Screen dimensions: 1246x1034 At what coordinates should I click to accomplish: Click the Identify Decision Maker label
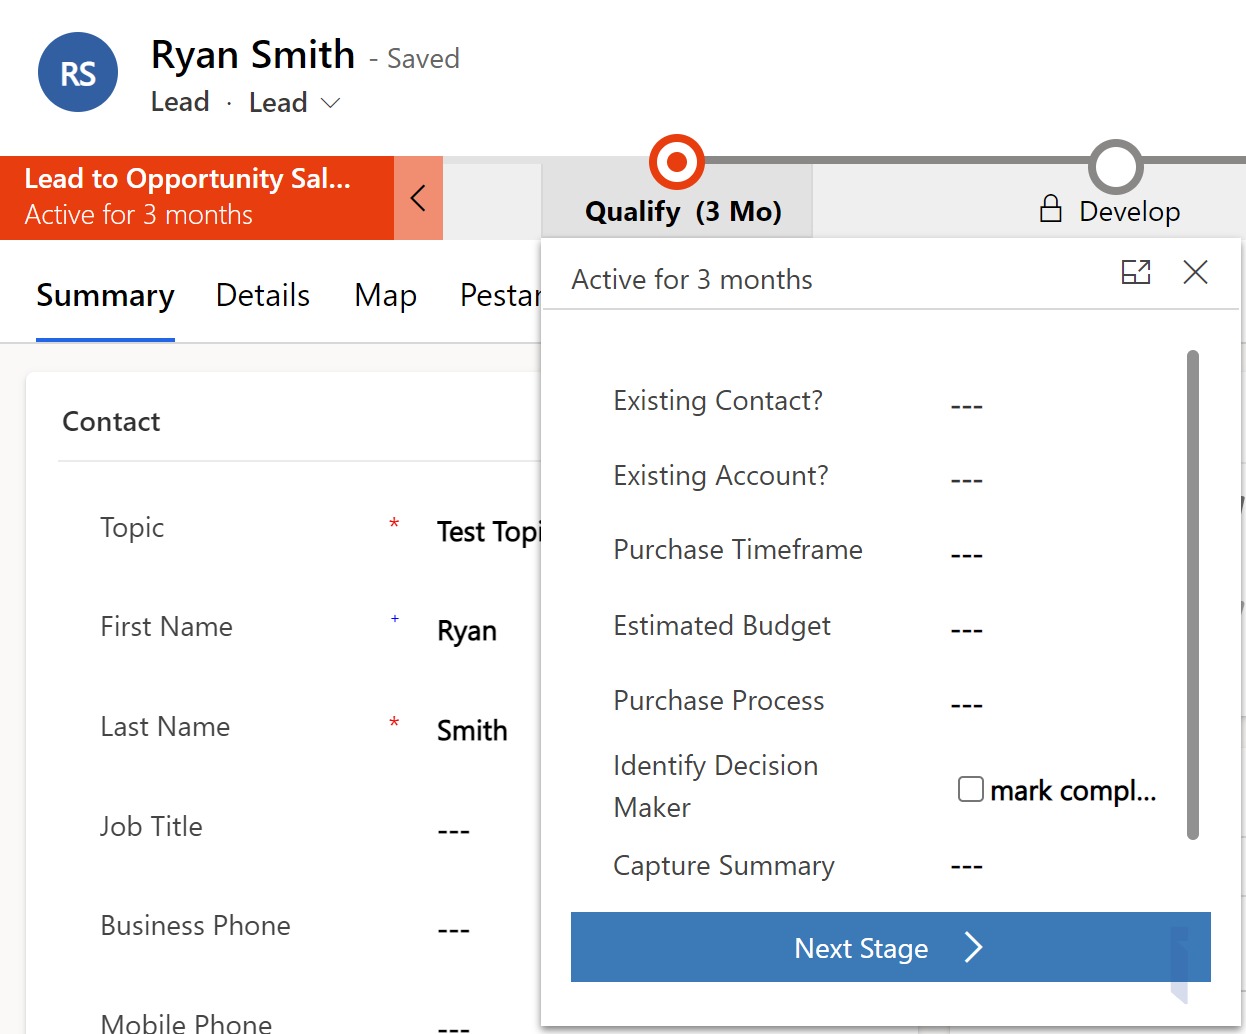716,786
